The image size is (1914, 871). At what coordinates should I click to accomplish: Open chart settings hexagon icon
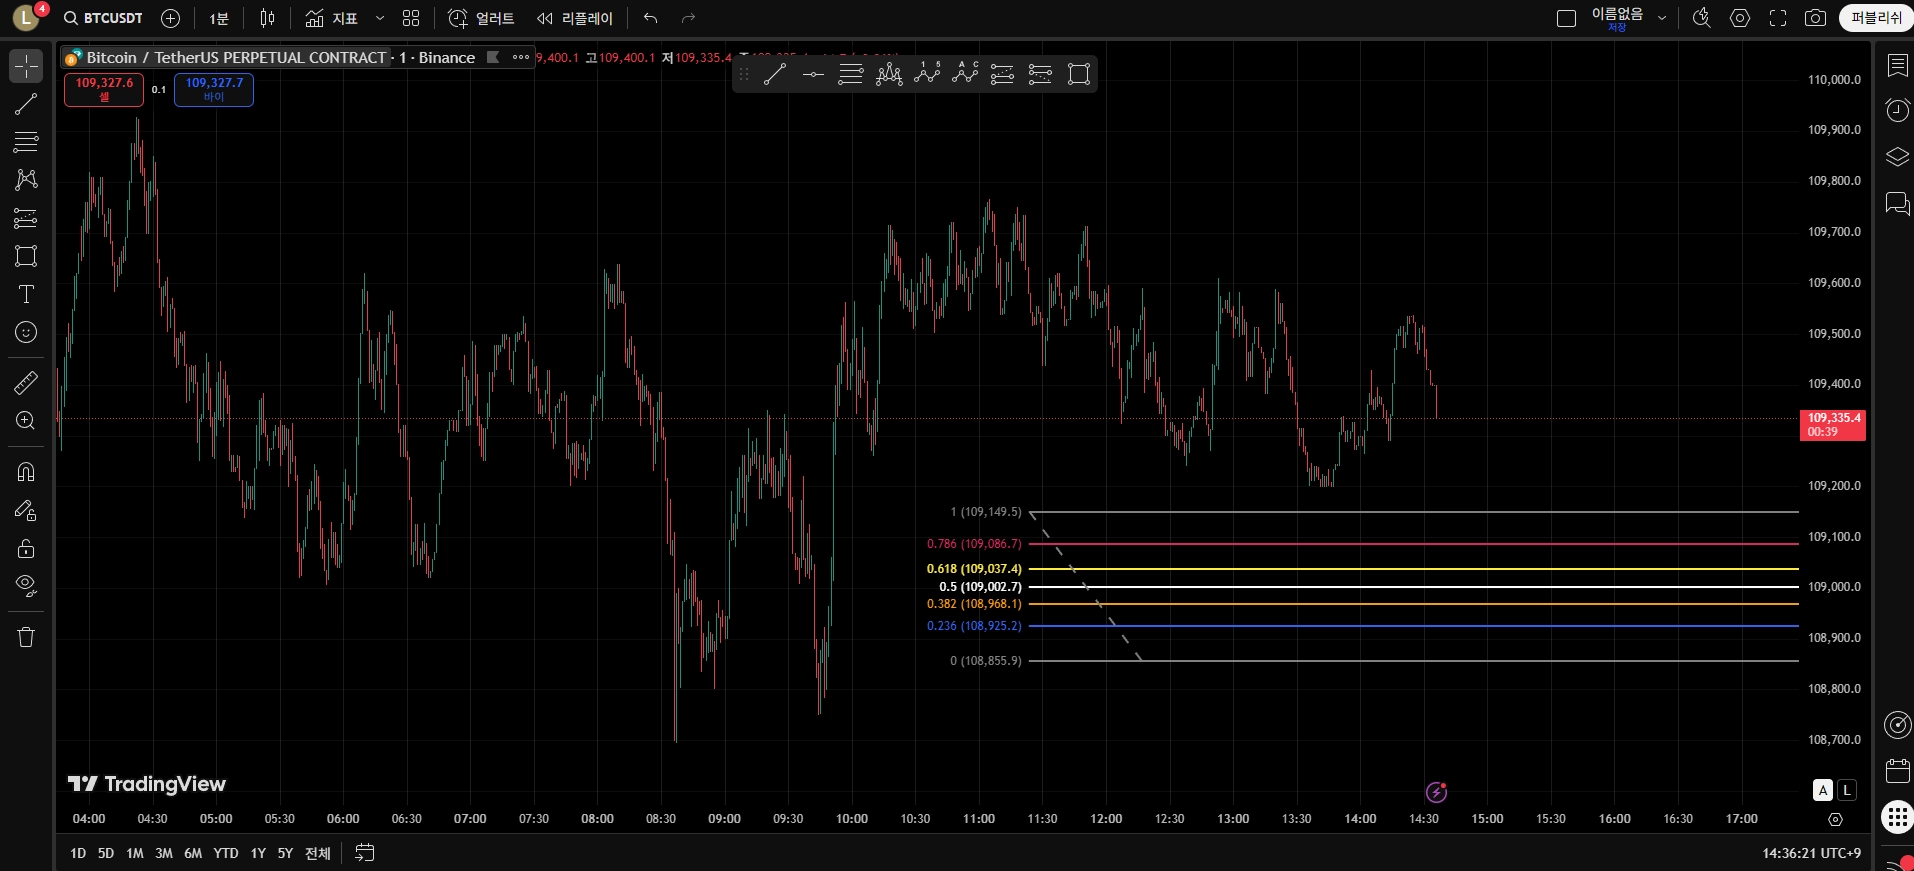[1740, 18]
